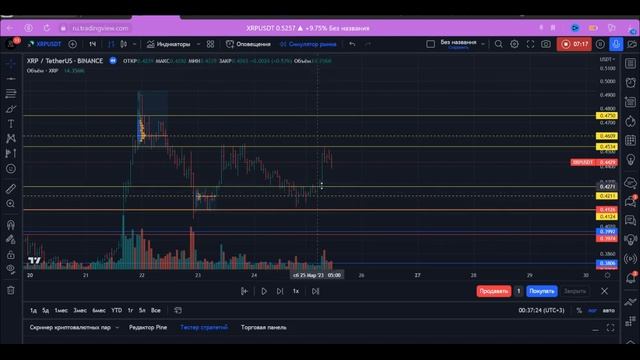Image resolution: width=640 pixels, height=360 pixels.
Task: Open the forecasting and measurement tools
Action: click(11, 153)
